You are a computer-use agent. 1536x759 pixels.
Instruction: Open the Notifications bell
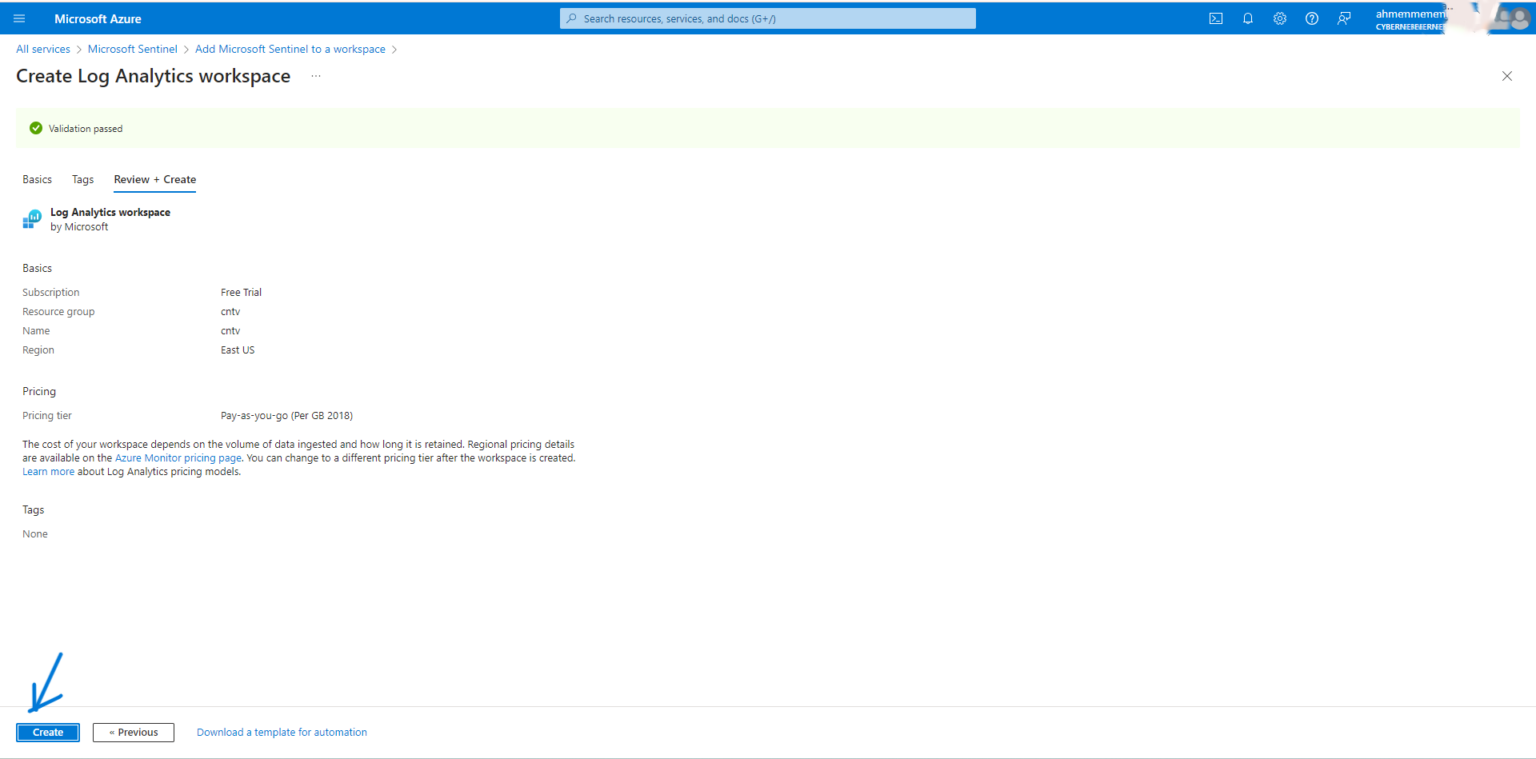[1247, 17]
